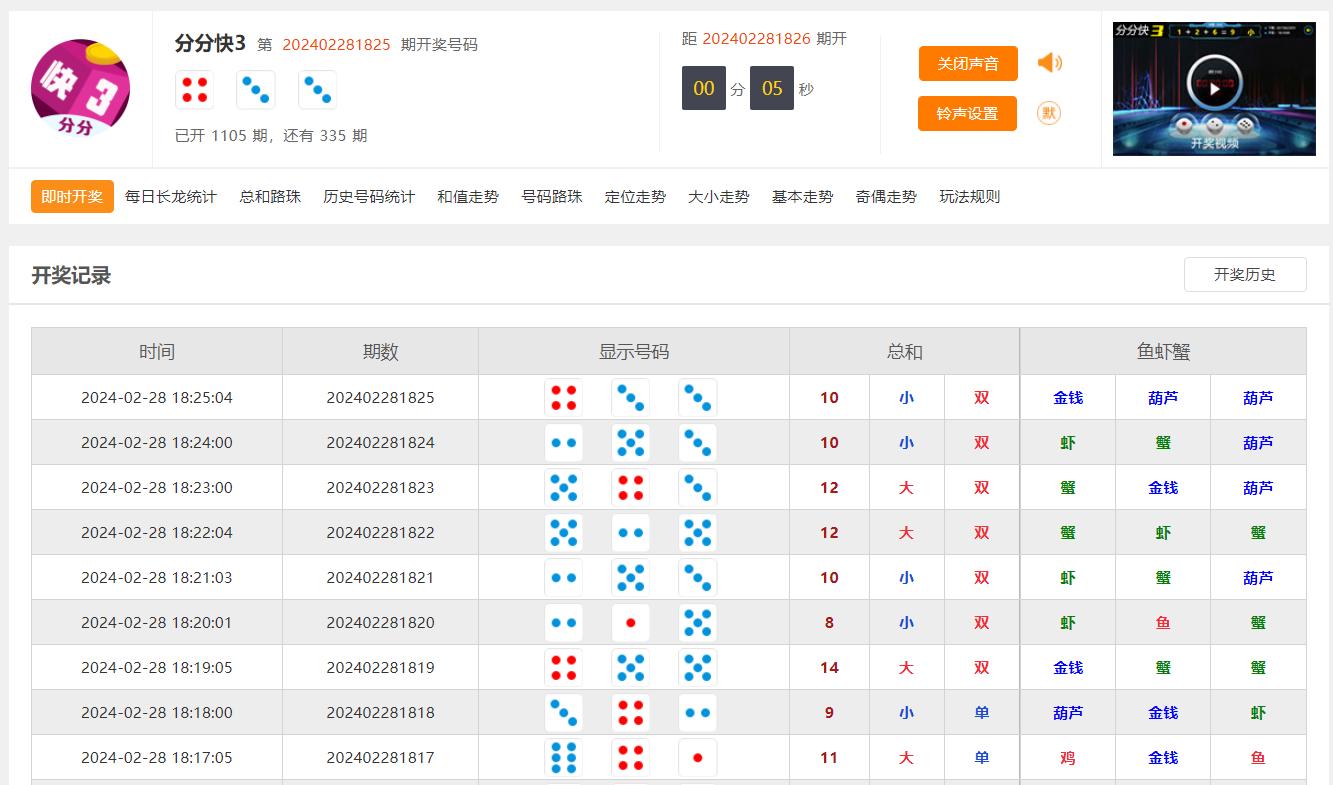1333x785 pixels.
Task: Click the middle dice in row 202402281819
Action: [630, 668]
